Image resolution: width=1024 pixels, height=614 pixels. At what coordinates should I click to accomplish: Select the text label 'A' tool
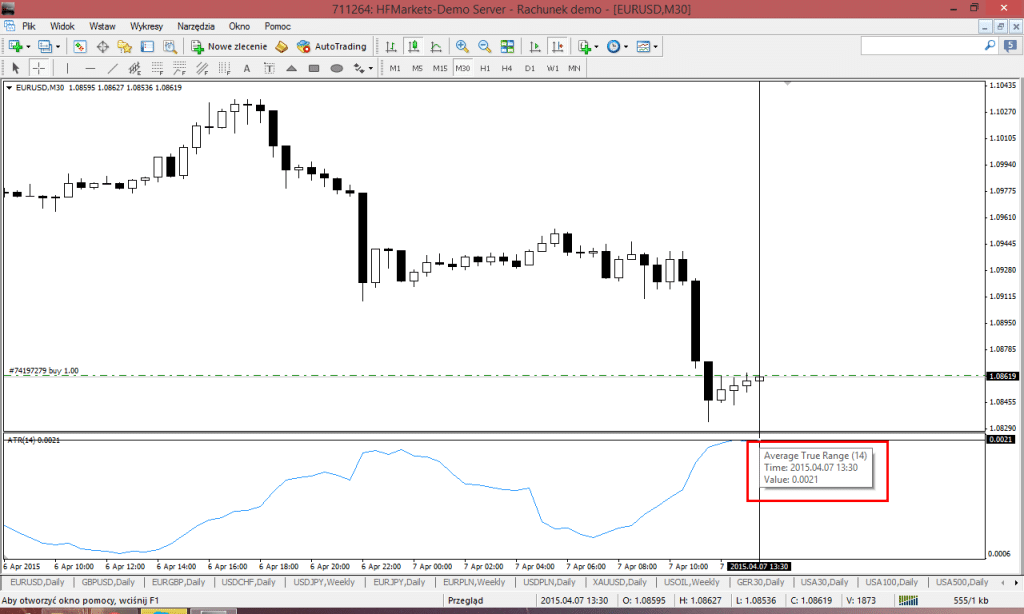(247, 68)
